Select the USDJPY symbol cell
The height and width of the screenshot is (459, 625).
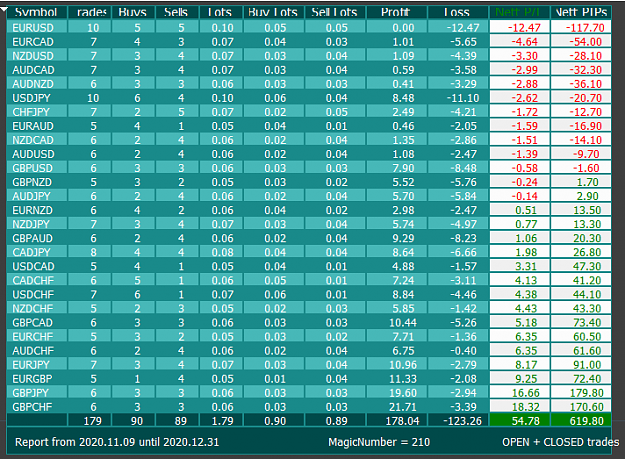[37, 98]
